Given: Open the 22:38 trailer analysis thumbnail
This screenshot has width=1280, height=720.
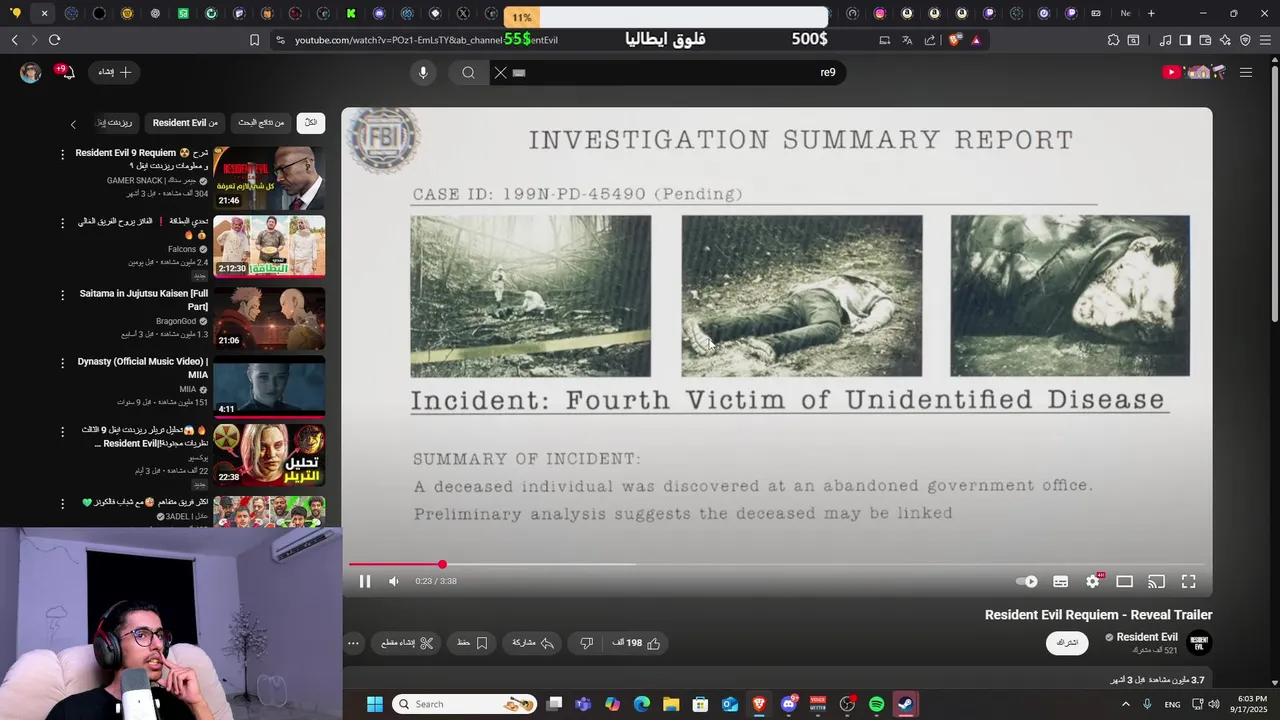Looking at the screenshot, I should coord(269,455).
